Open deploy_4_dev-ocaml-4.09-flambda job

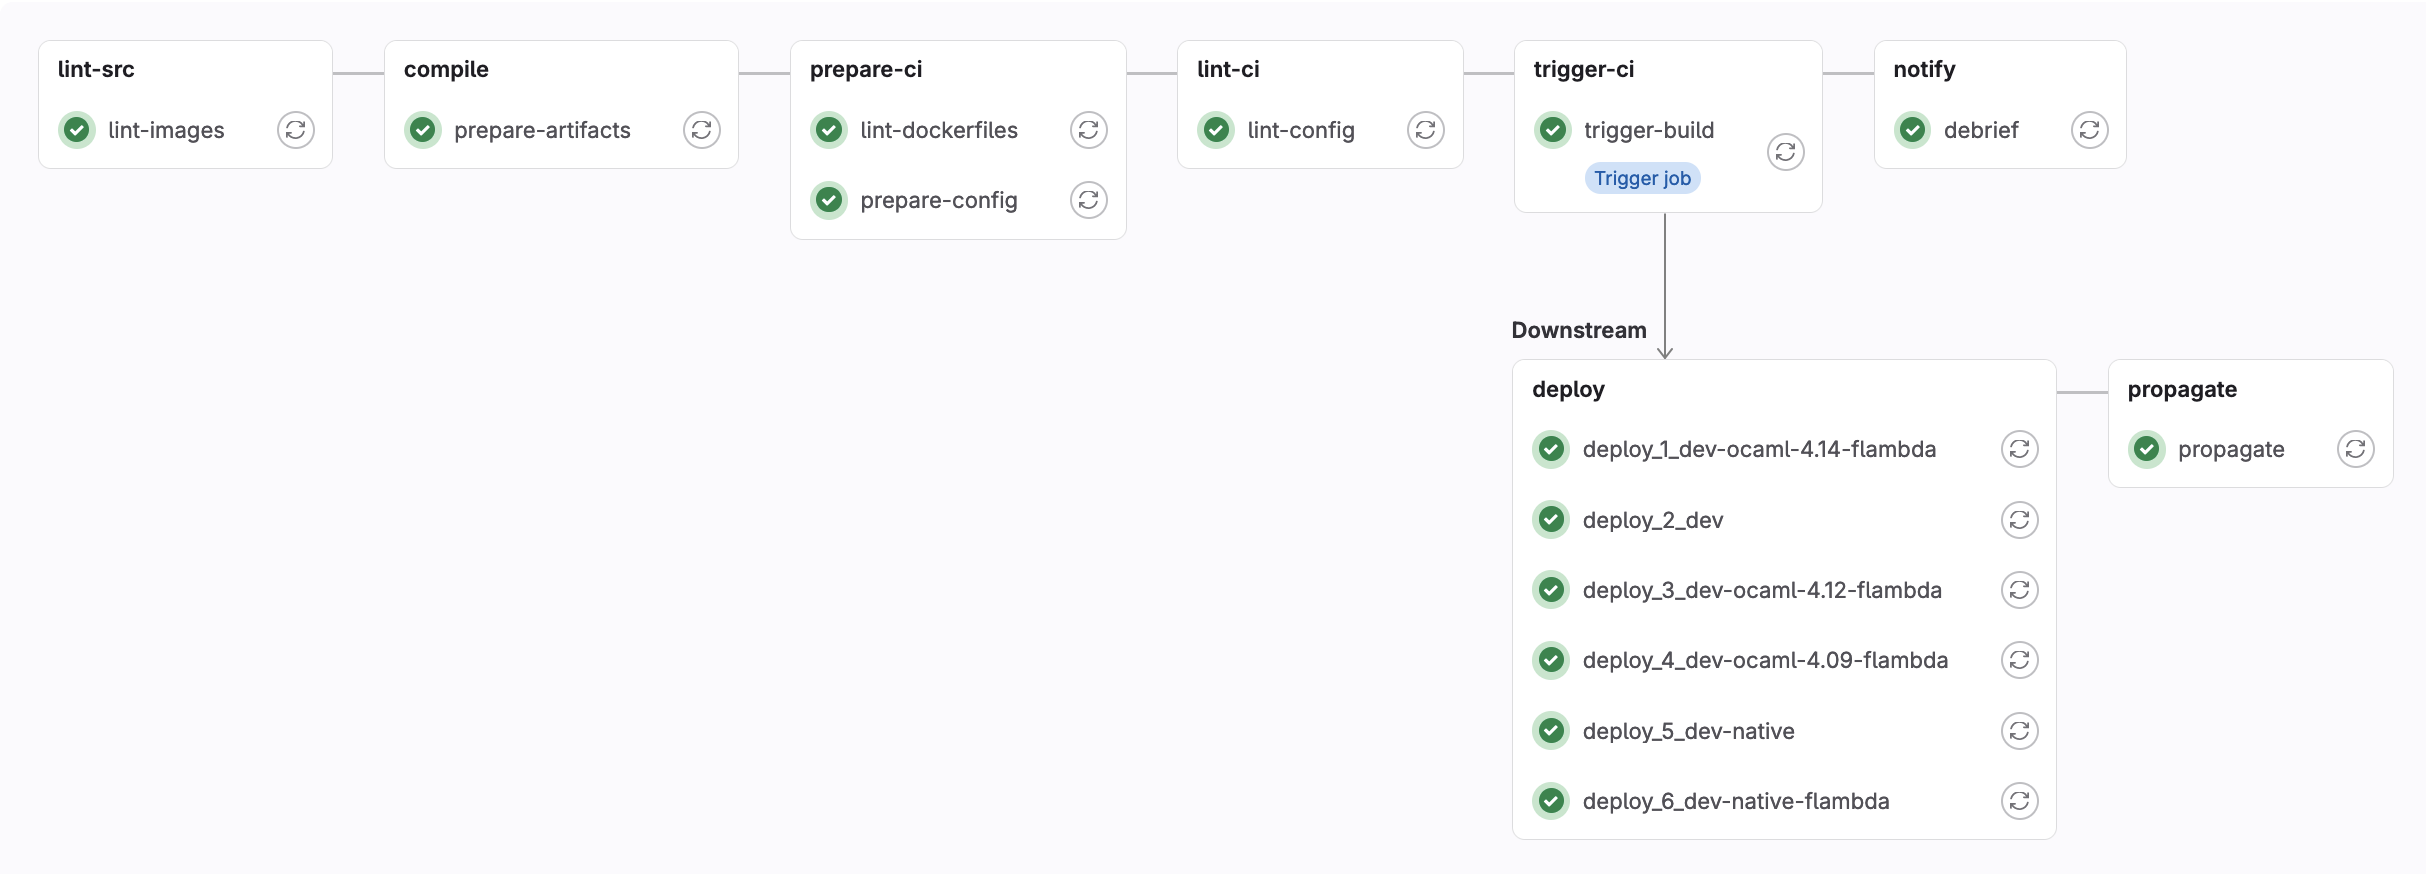[x=1765, y=660]
